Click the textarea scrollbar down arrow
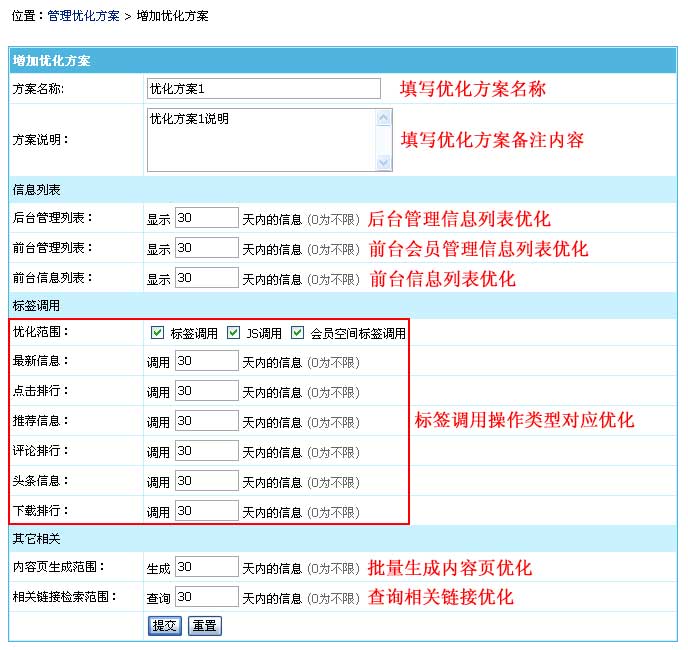 [384, 163]
